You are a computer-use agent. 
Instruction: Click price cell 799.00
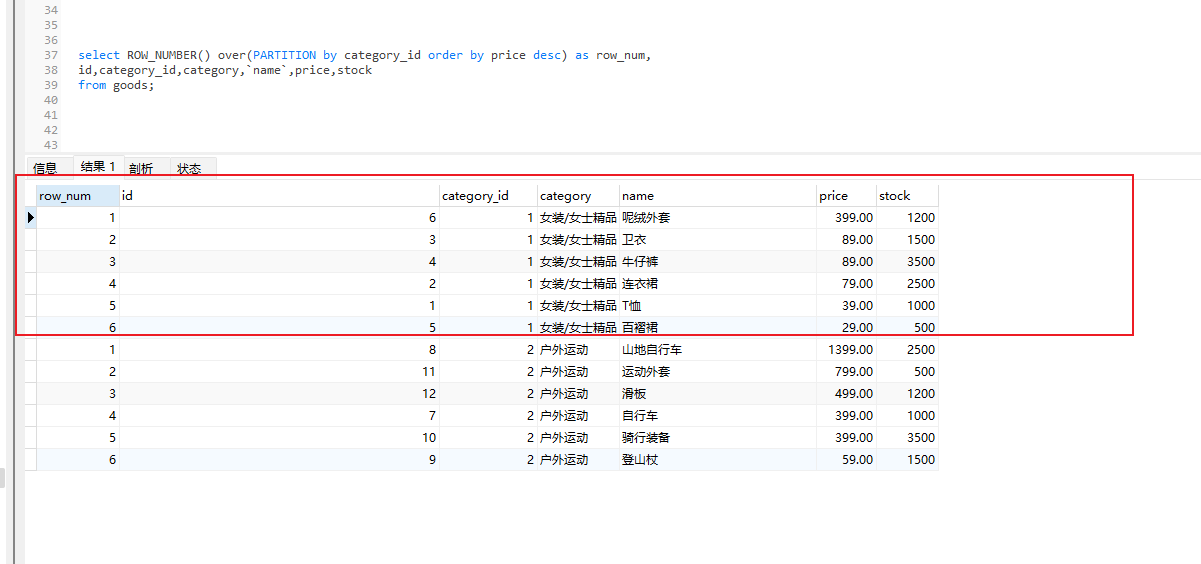(x=846, y=372)
